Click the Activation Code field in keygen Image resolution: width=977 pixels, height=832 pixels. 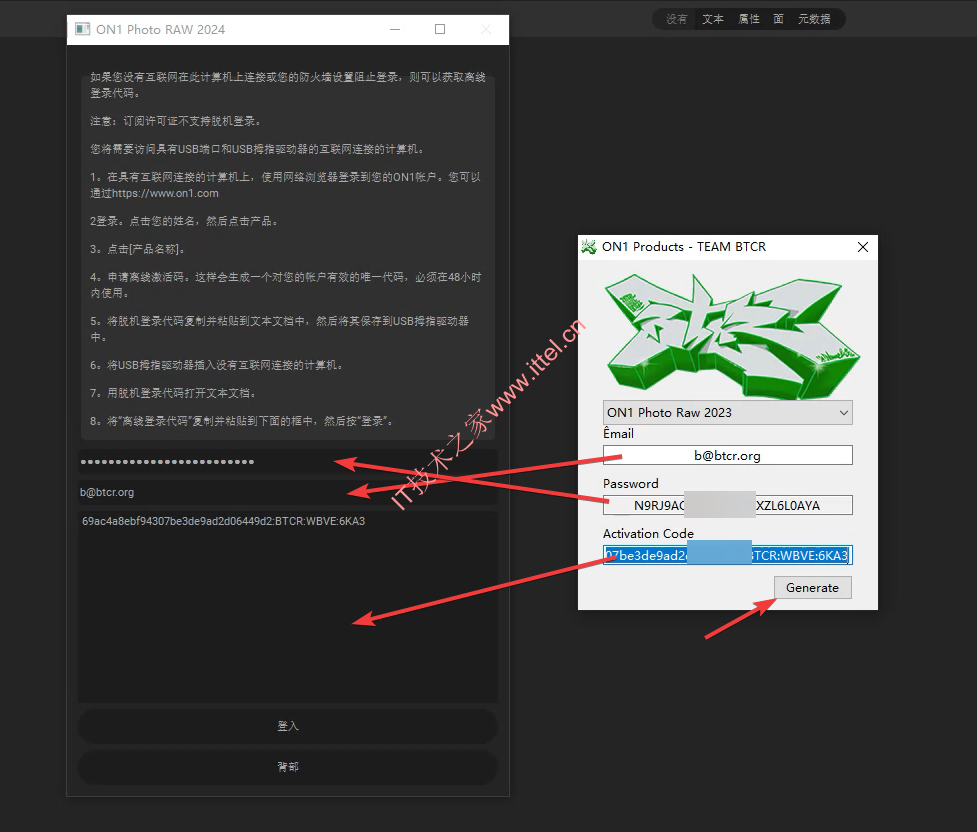click(x=728, y=555)
